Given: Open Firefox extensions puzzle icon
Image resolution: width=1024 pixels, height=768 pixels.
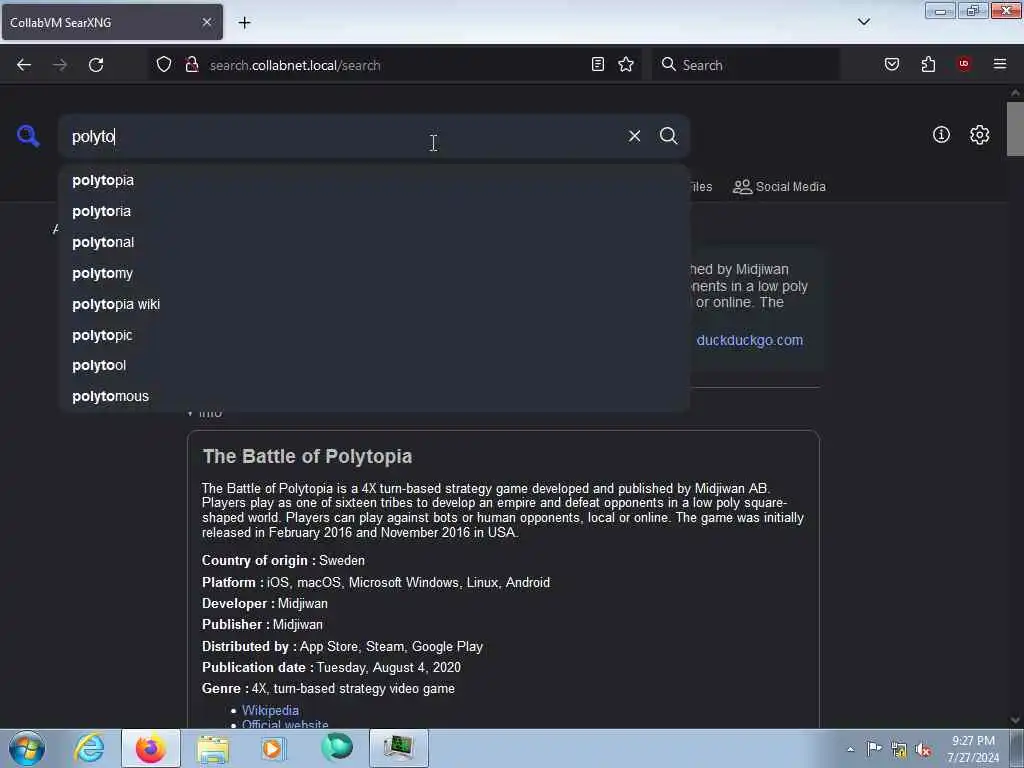Looking at the screenshot, I should pos(928,64).
